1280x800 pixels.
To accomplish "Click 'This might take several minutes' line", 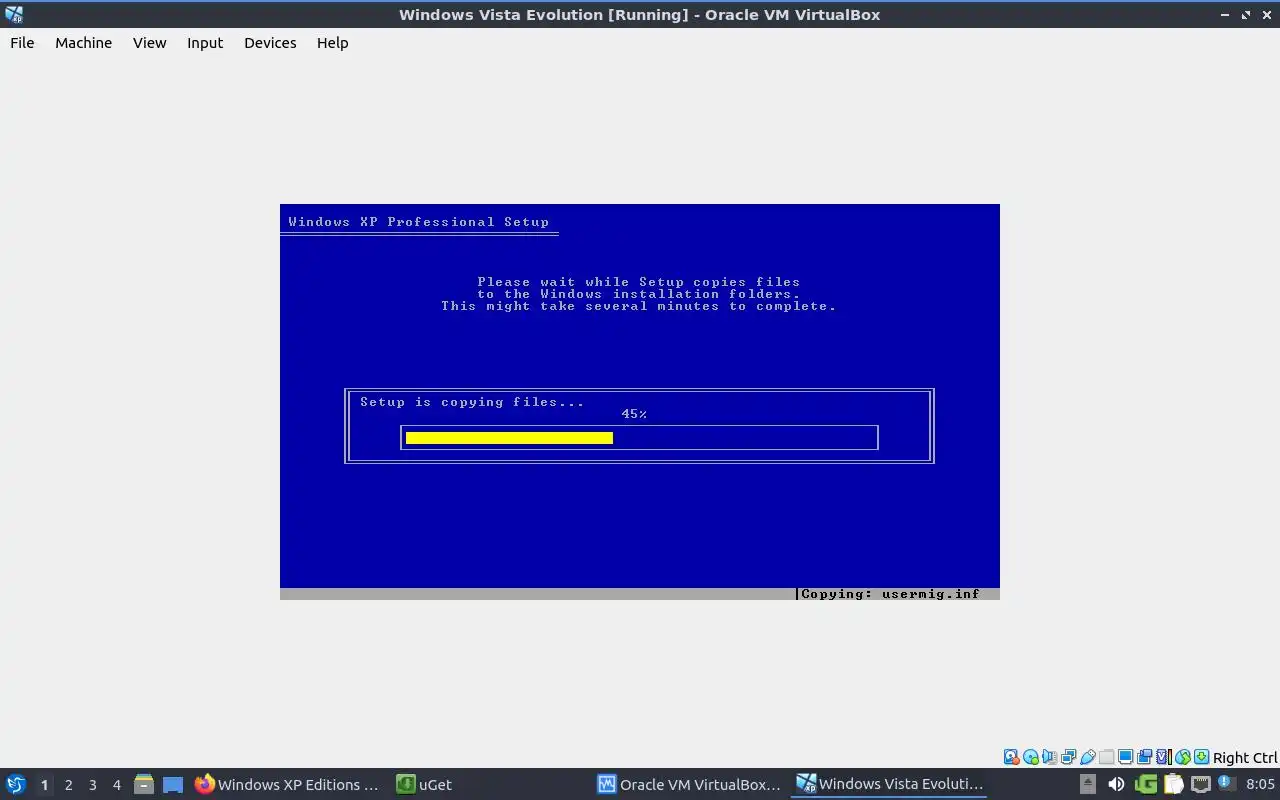I will [639, 306].
